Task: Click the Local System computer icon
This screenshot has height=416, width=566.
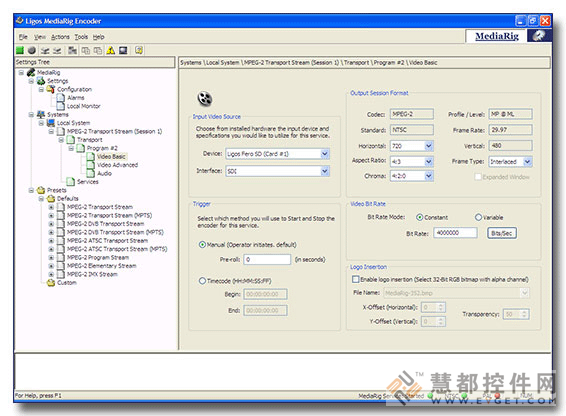Action: pos(51,123)
